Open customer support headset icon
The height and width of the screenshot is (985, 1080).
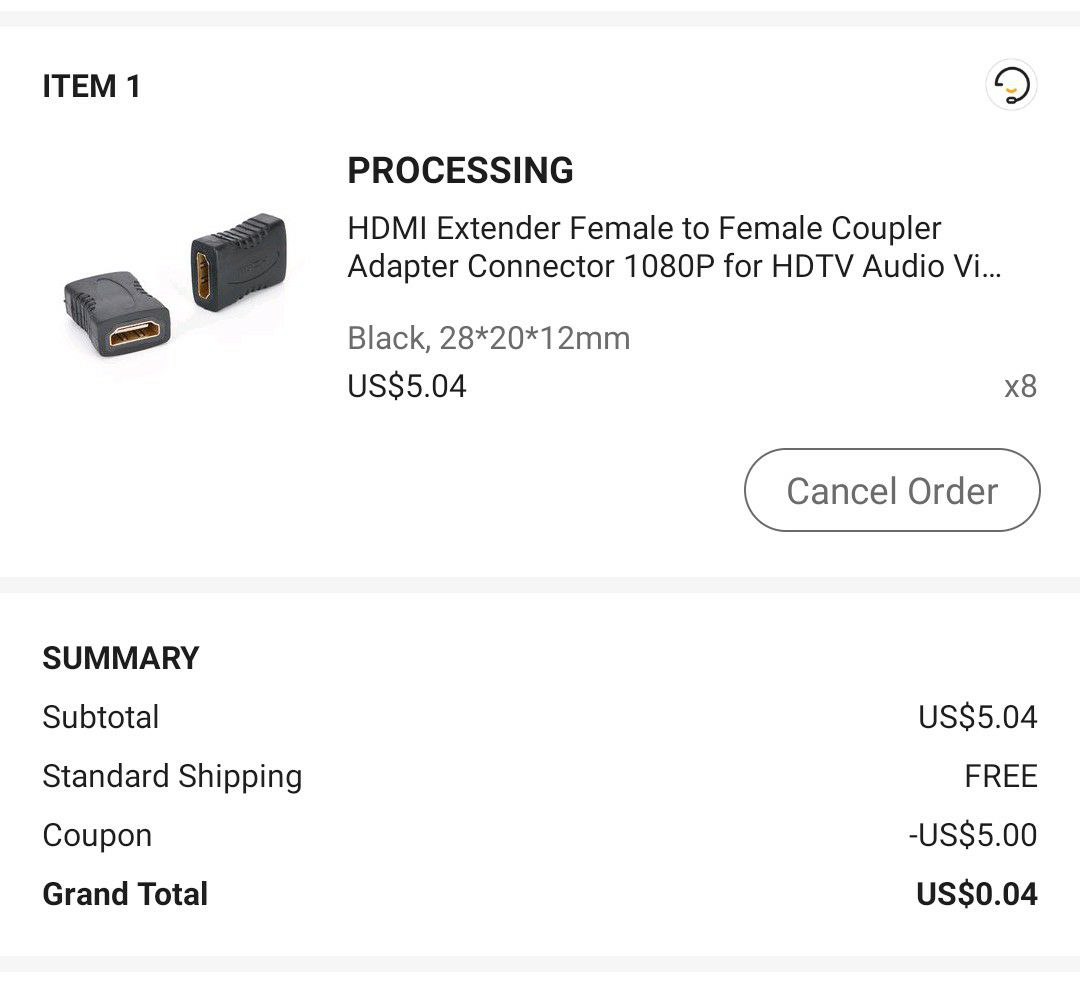point(1011,85)
